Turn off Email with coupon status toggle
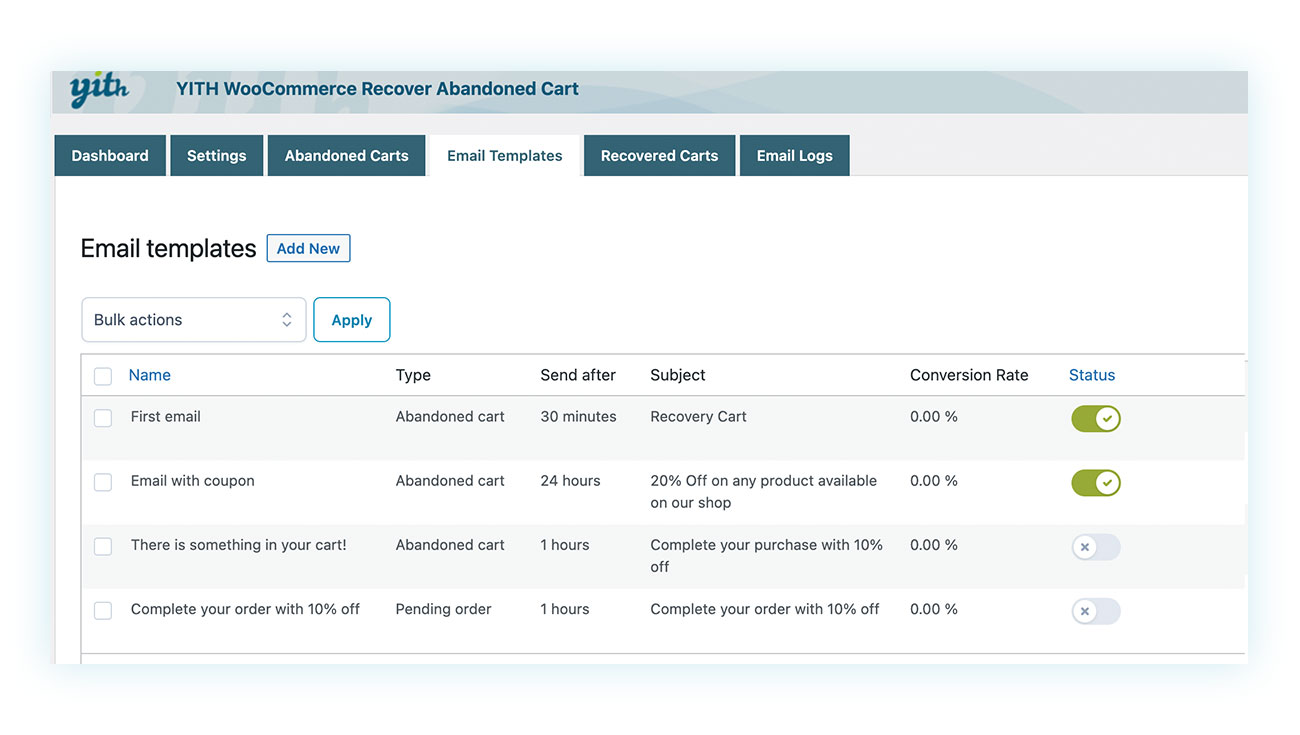 tap(1096, 483)
